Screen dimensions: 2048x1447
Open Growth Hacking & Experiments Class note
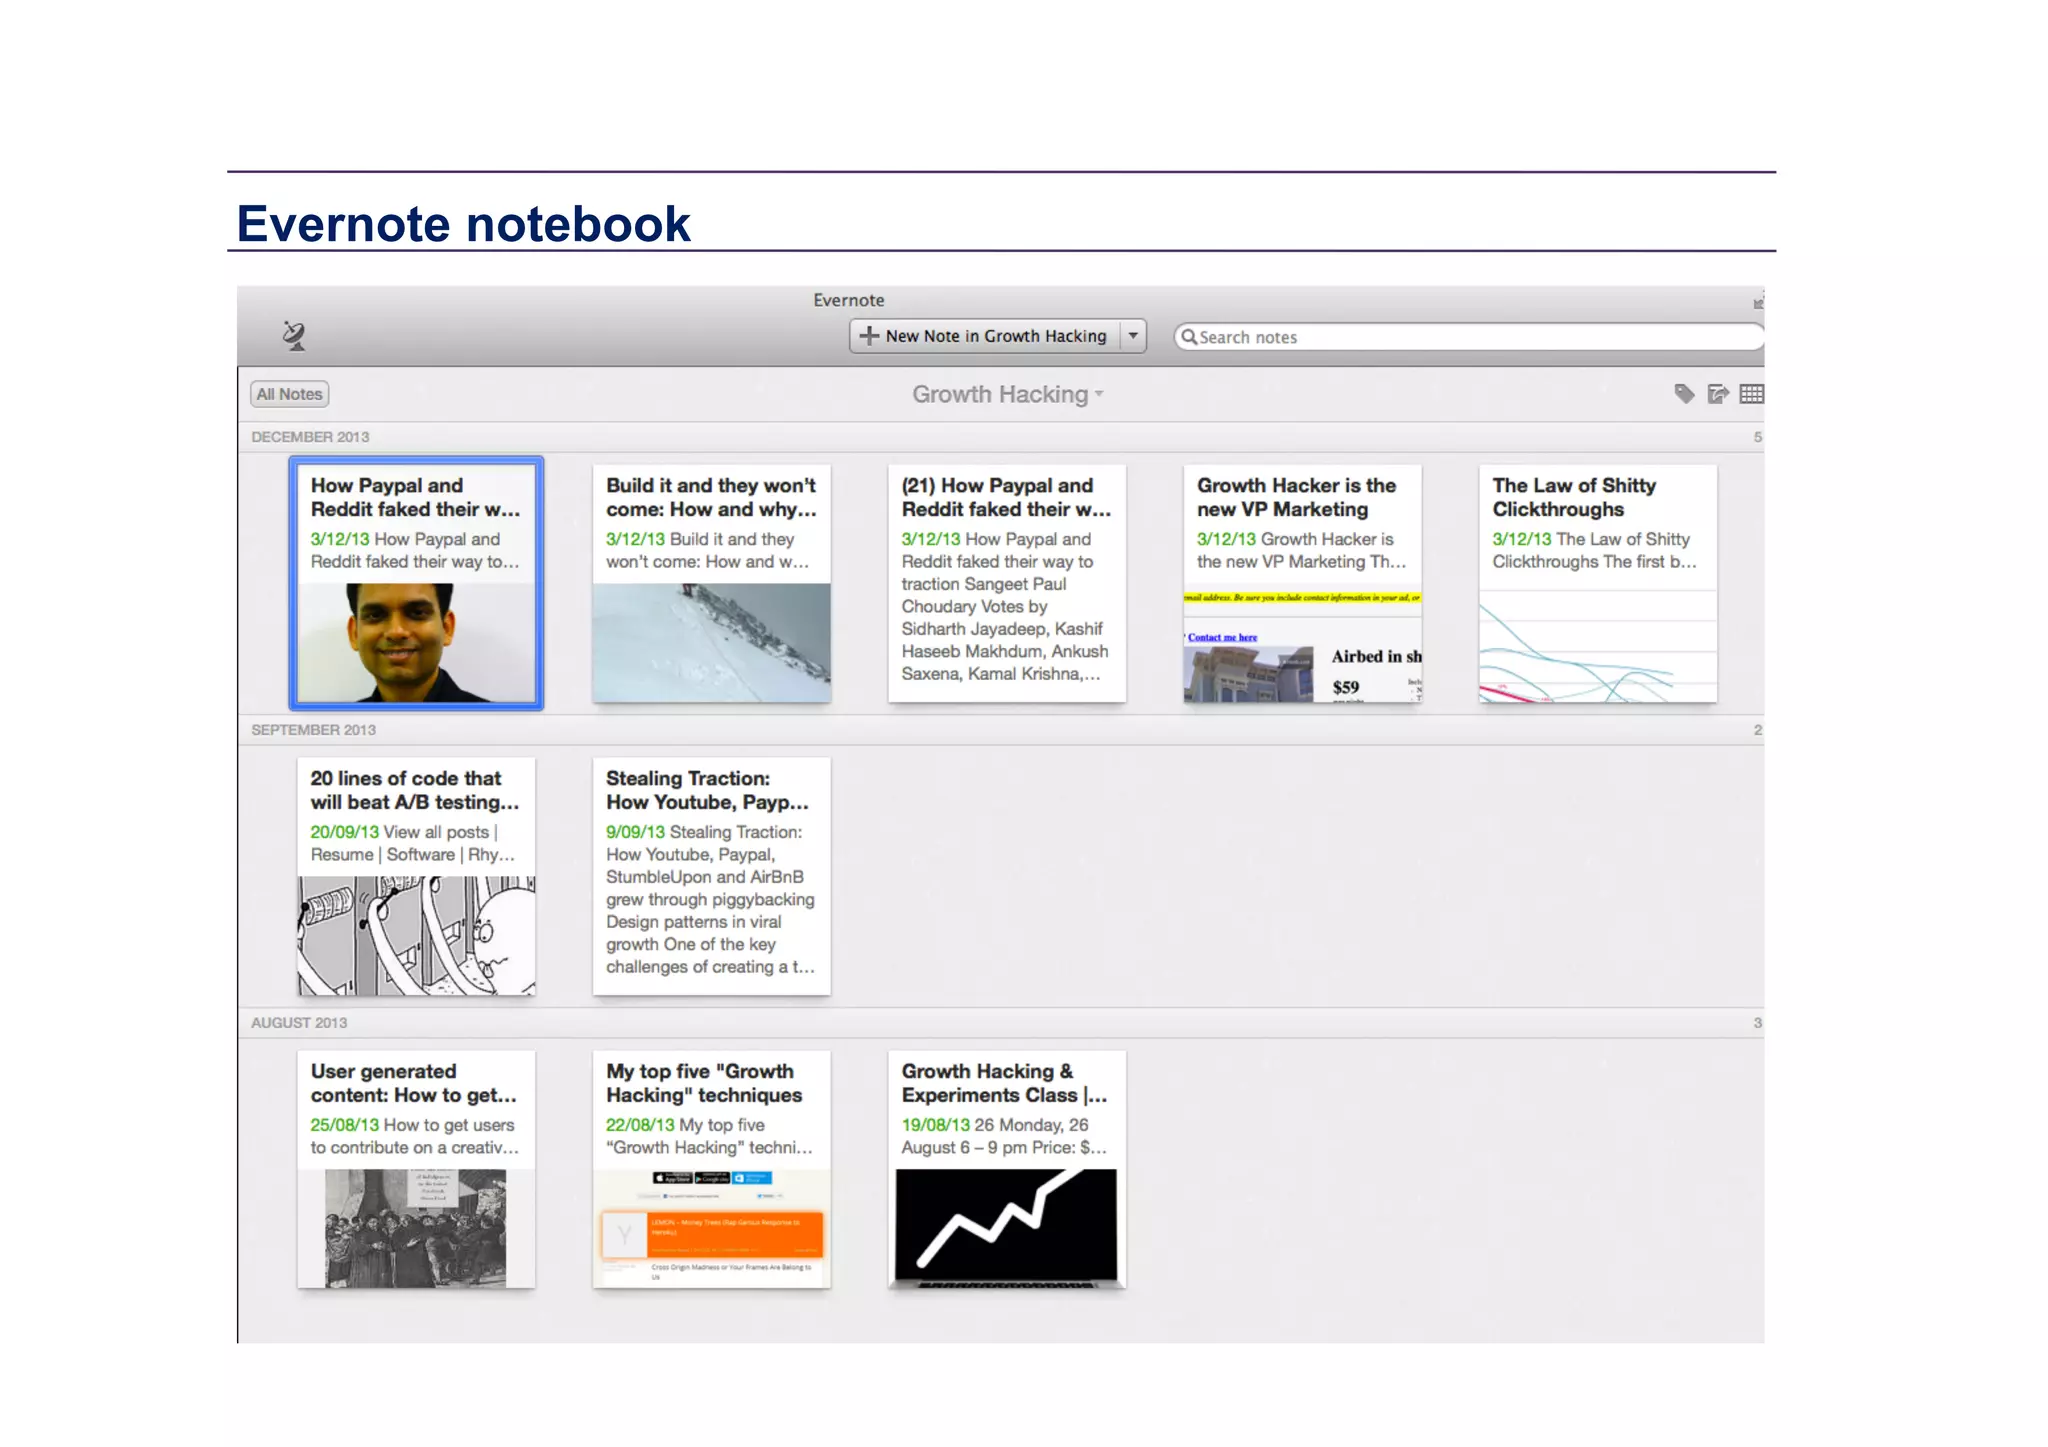pyautogui.click(x=1007, y=1169)
